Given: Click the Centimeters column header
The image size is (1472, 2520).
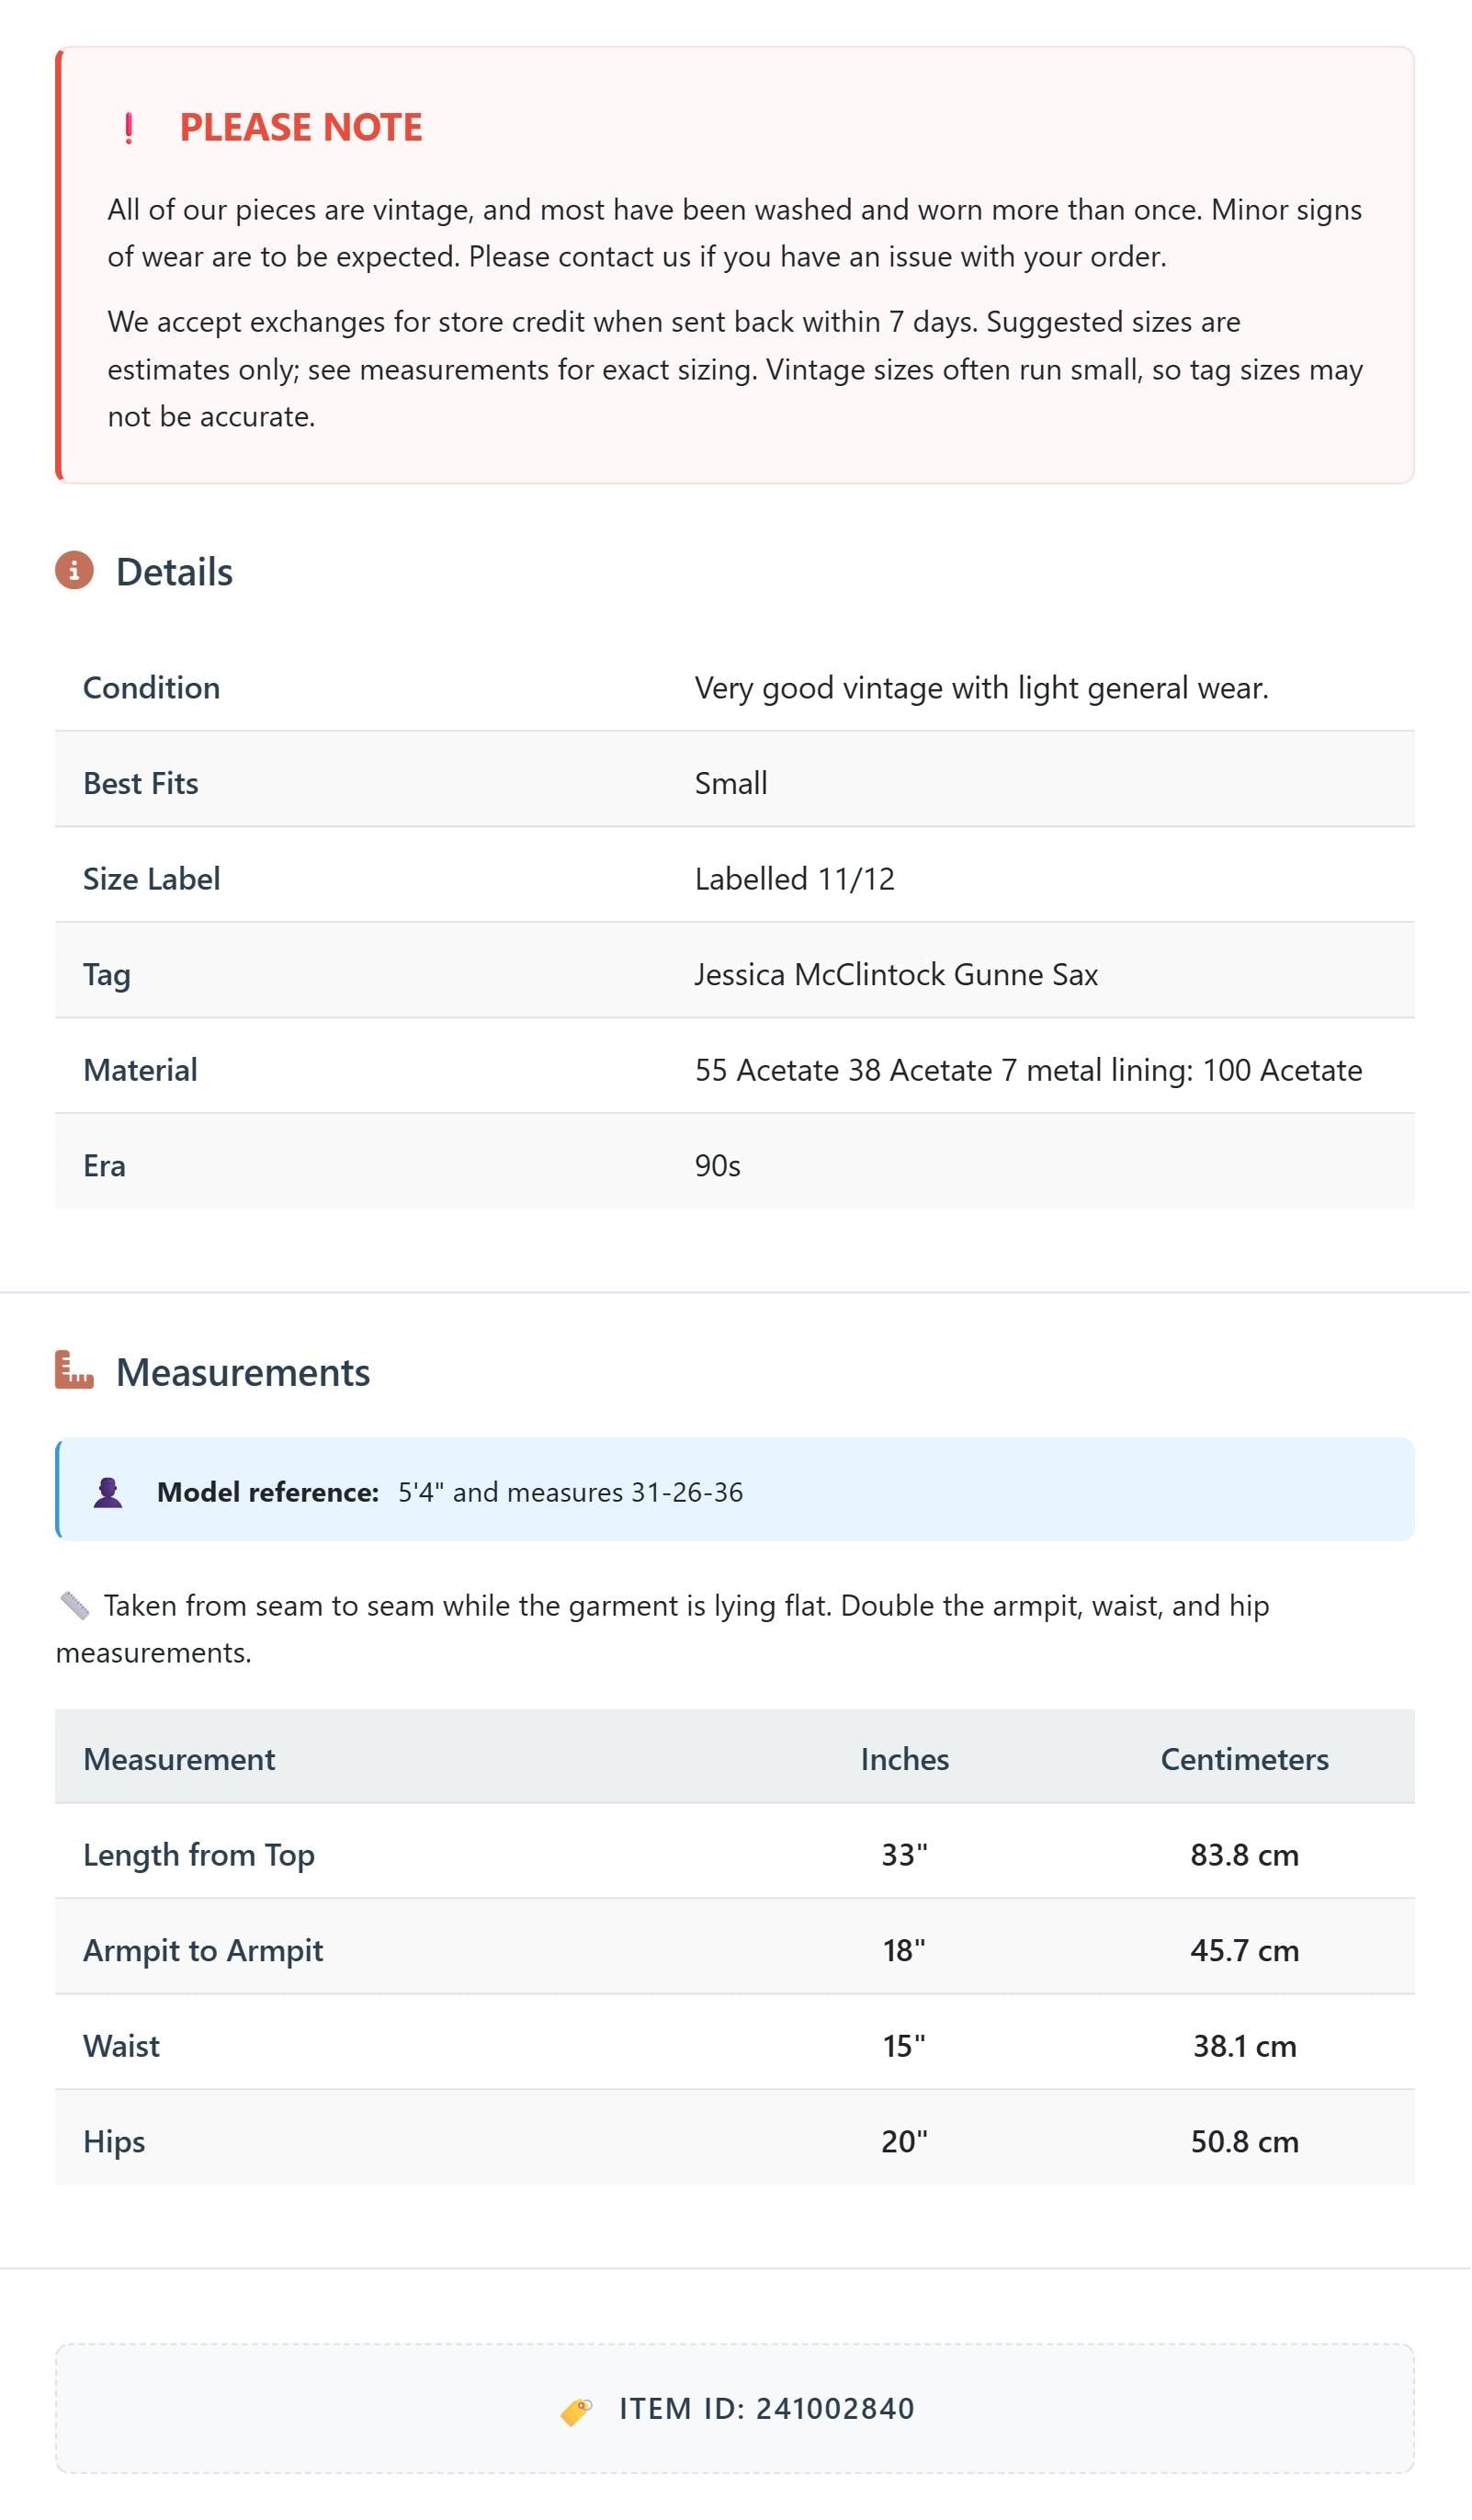Looking at the screenshot, I should [x=1246, y=1761].
